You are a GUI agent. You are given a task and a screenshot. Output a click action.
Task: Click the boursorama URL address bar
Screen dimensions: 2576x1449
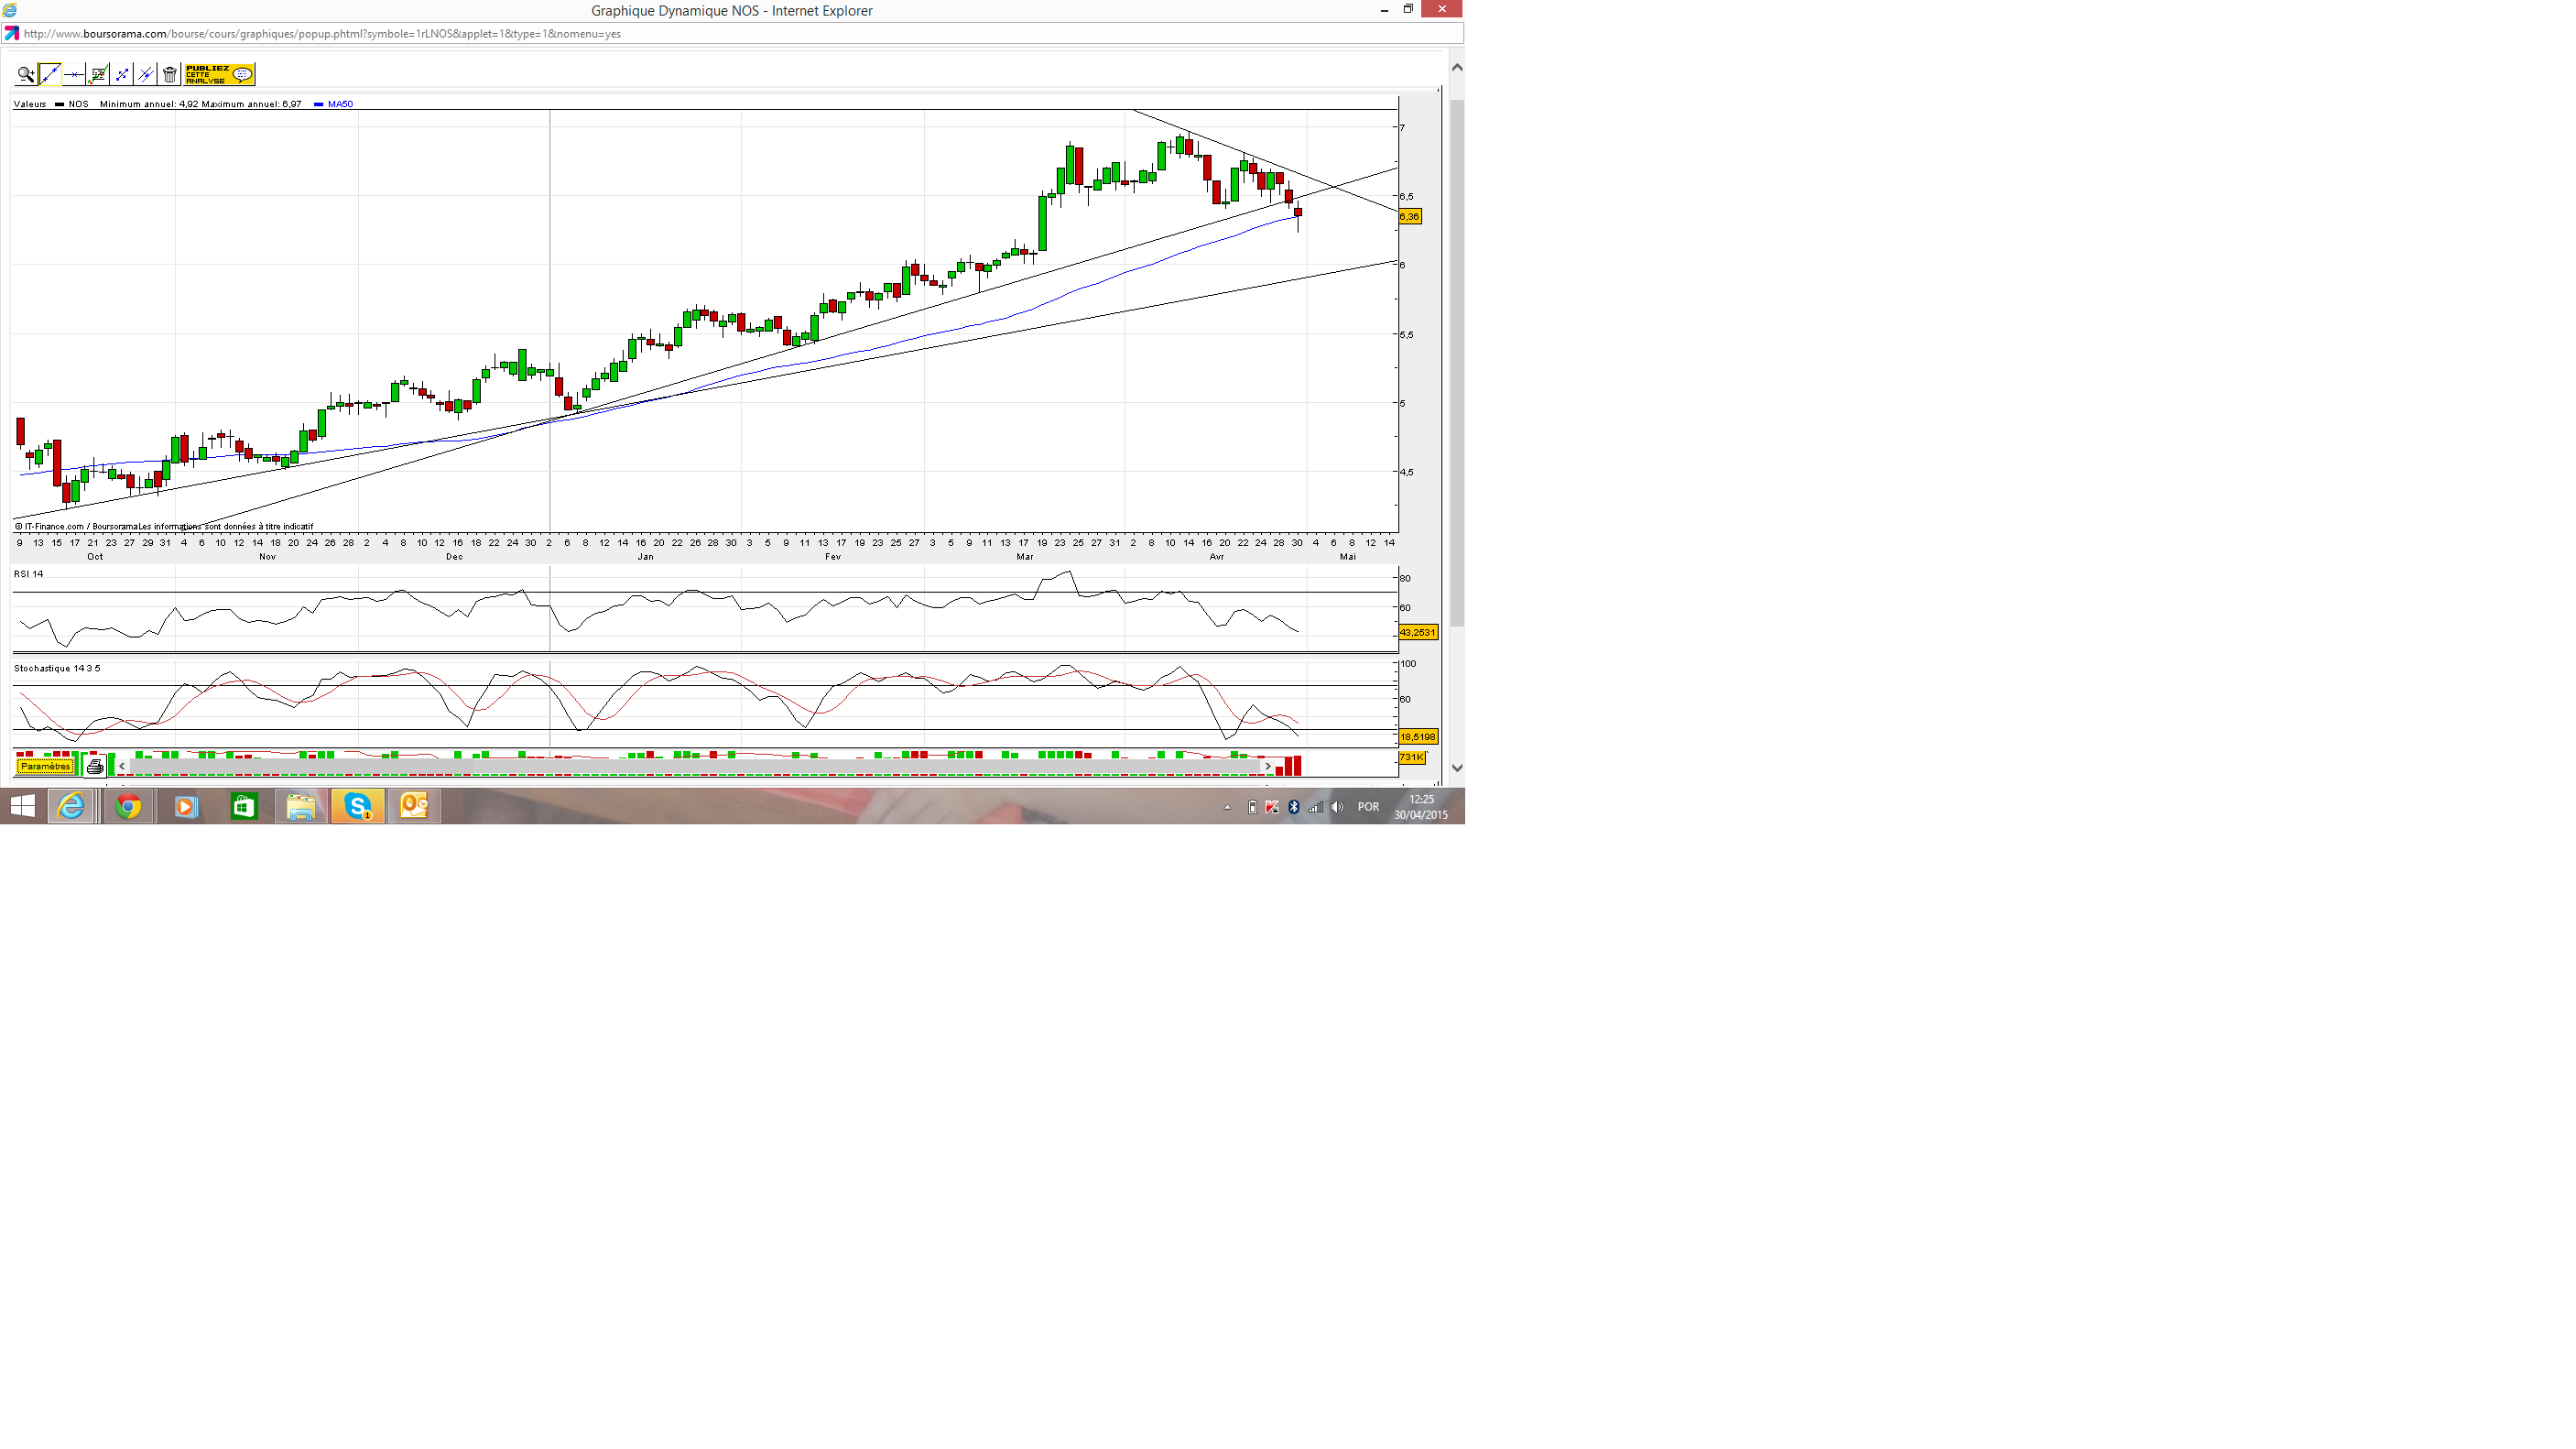[x=320, y=34]
